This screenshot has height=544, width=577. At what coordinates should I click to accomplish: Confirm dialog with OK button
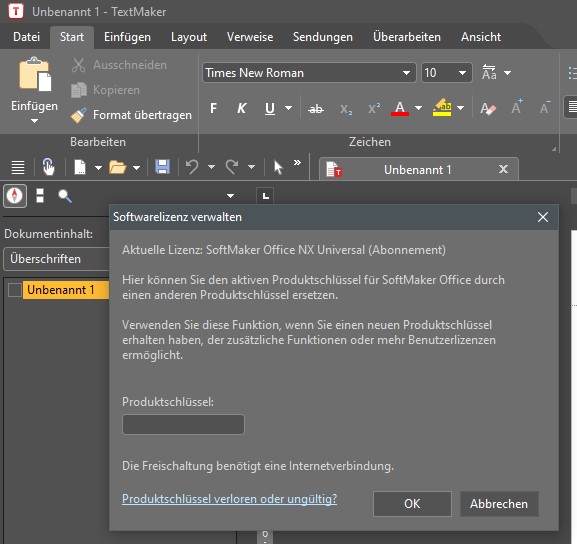(412, 504)
